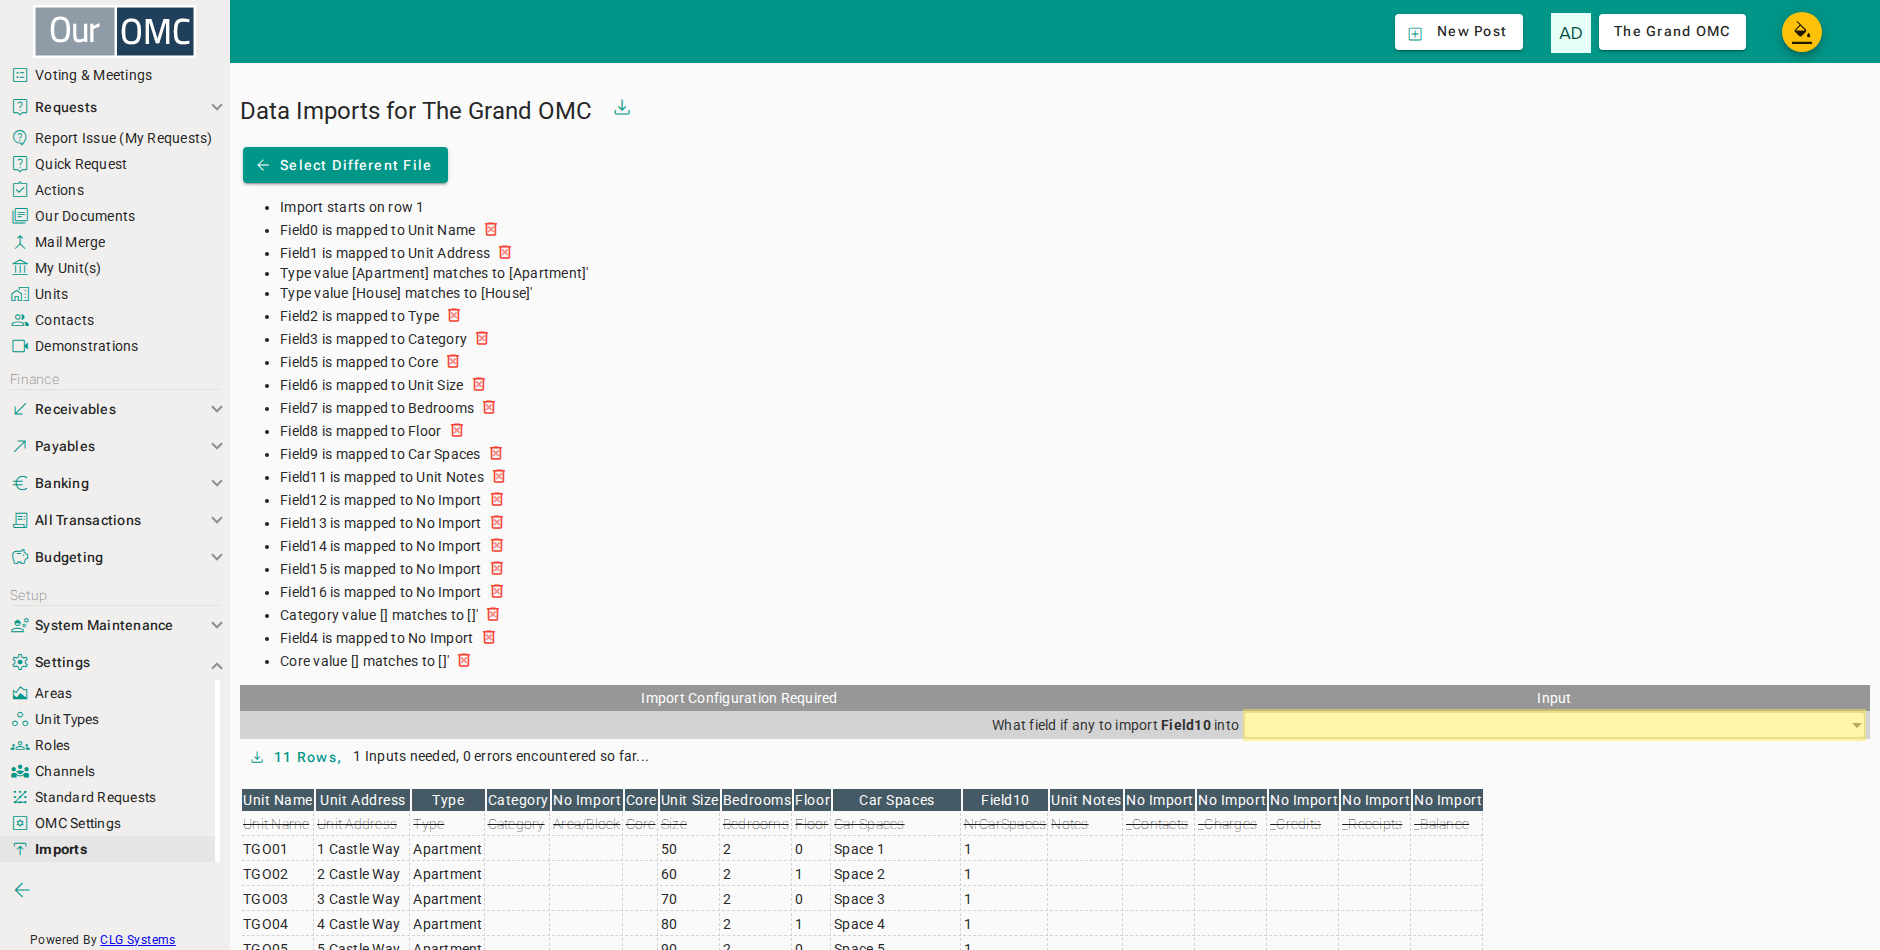Click The Grand OMC button

coord(1672,32)
